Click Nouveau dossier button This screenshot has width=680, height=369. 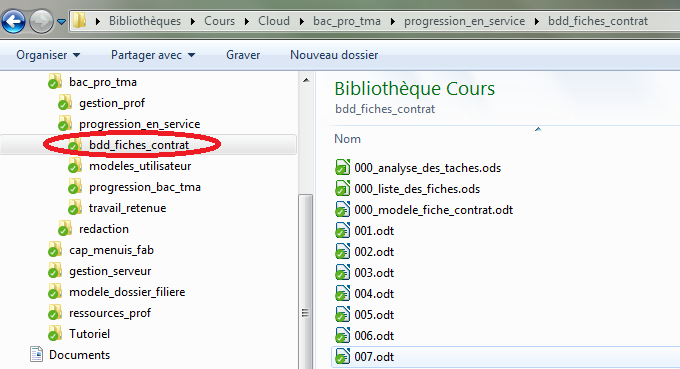(334, 55)
